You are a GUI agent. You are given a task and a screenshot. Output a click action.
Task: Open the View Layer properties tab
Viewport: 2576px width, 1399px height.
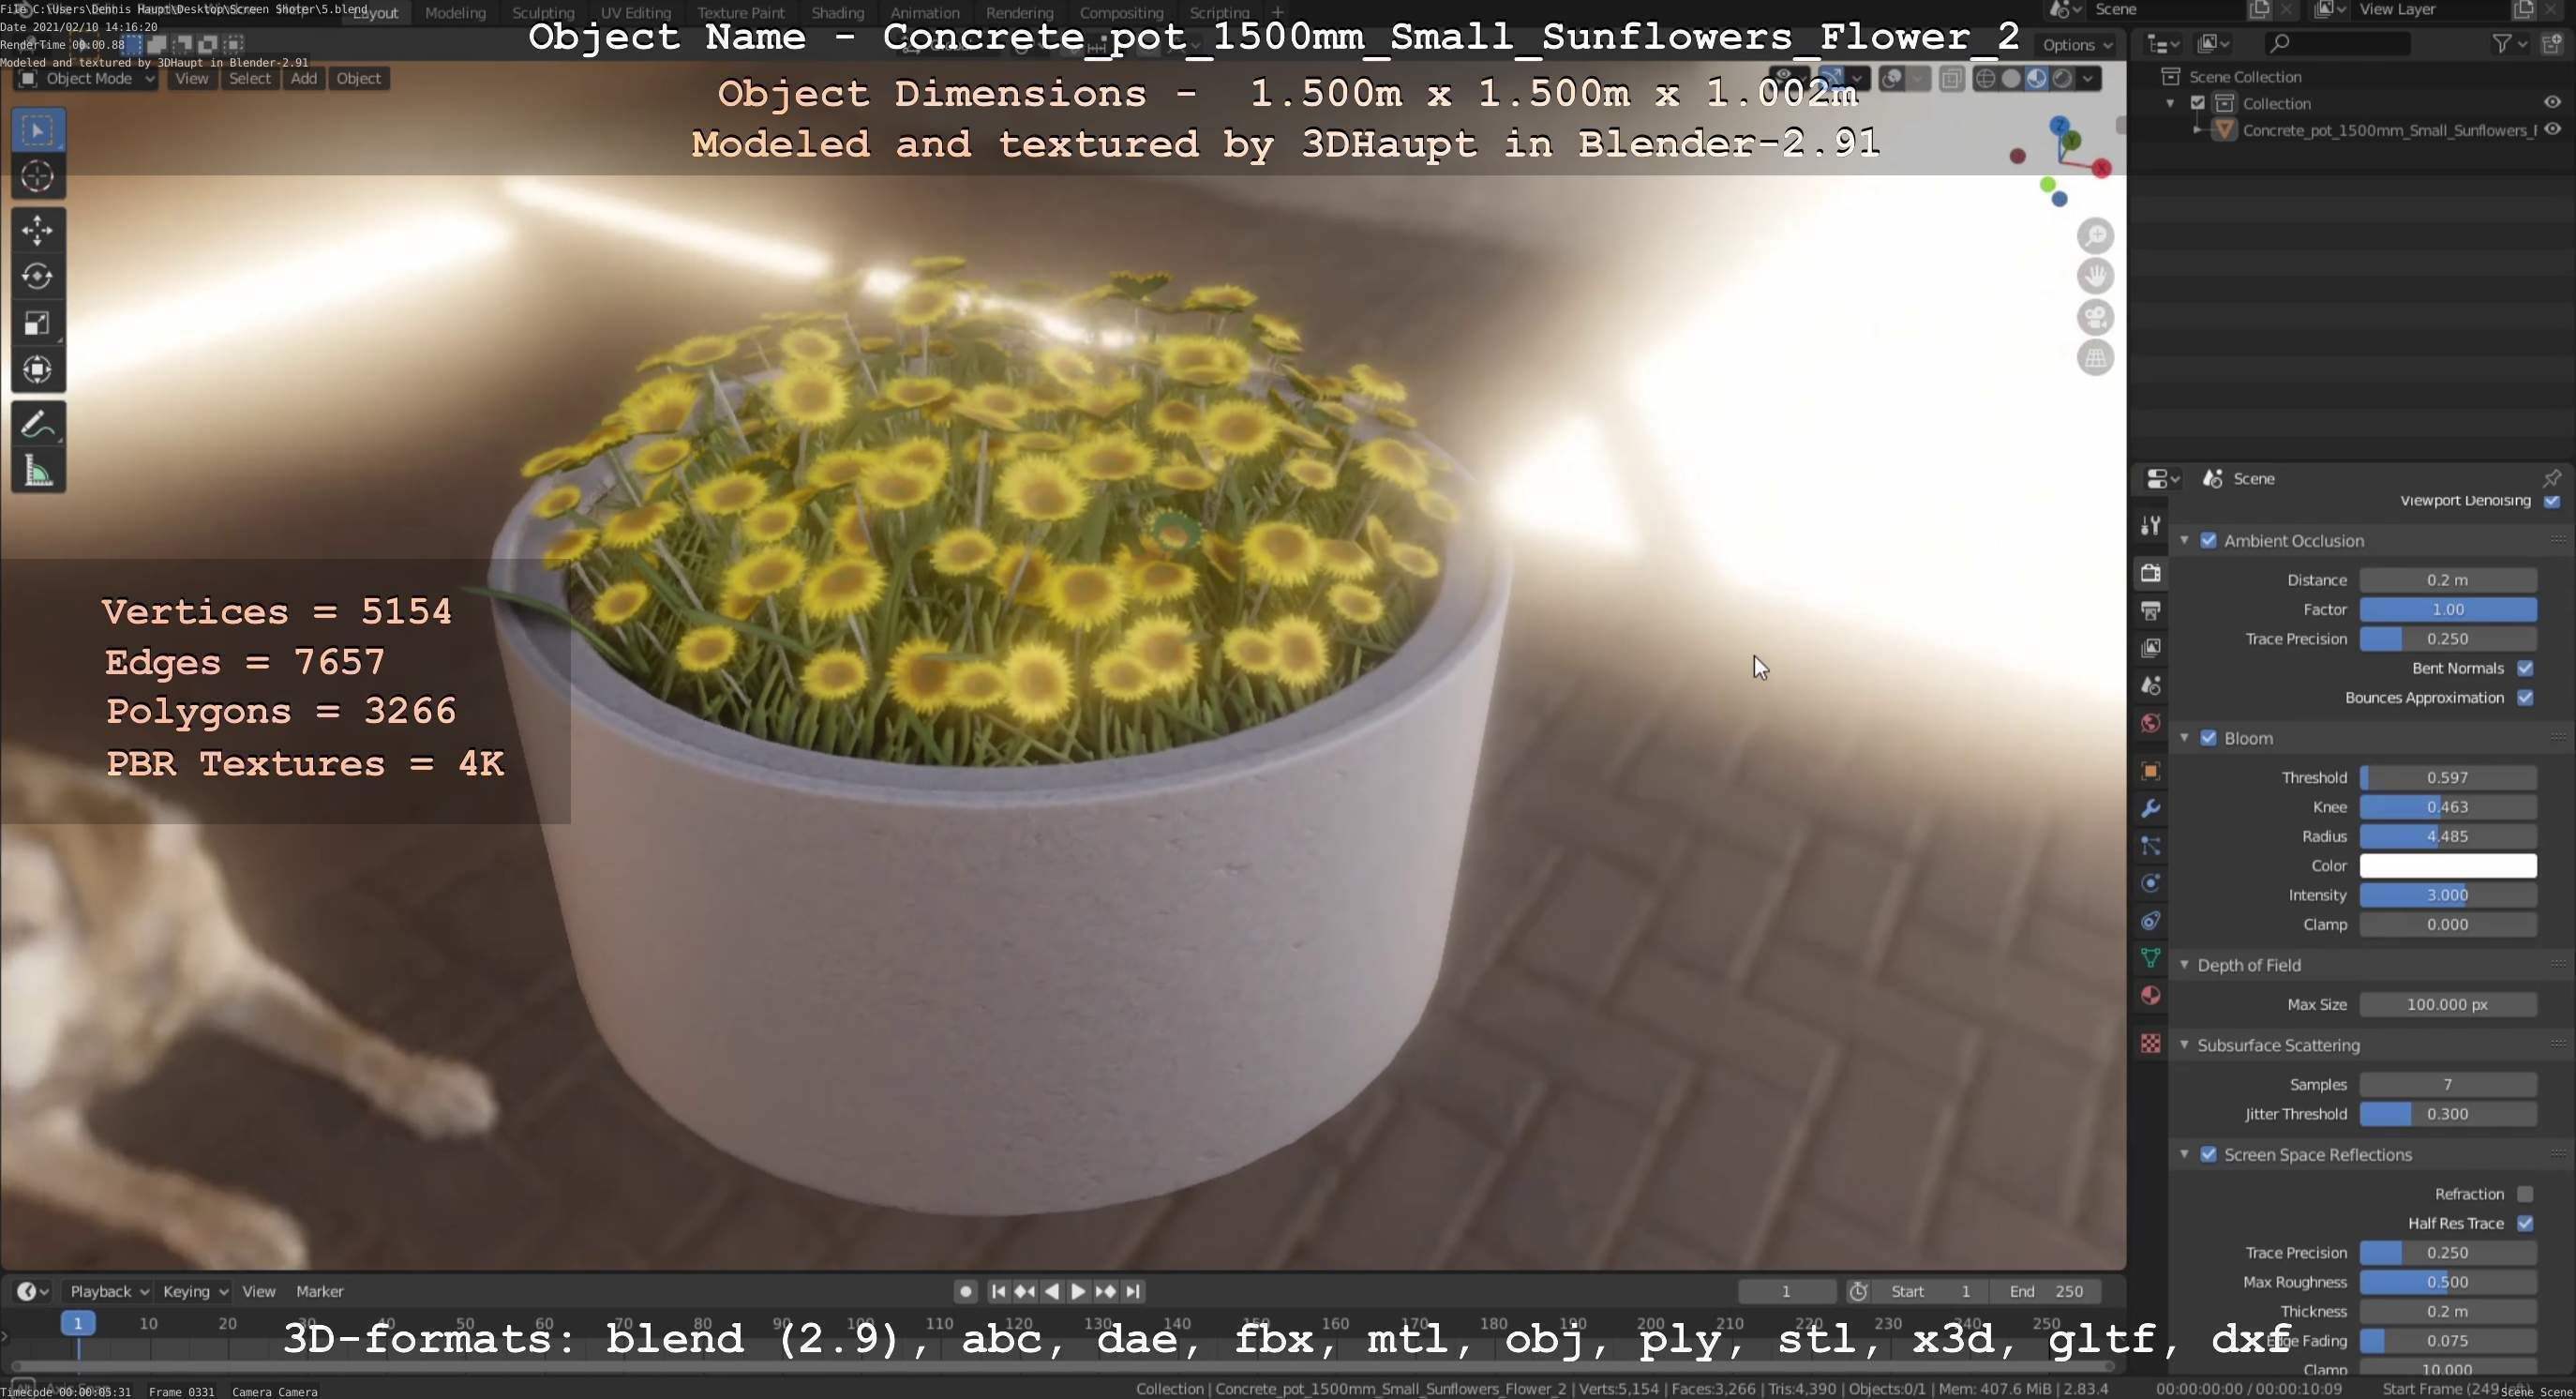[x=2151, y=648]
